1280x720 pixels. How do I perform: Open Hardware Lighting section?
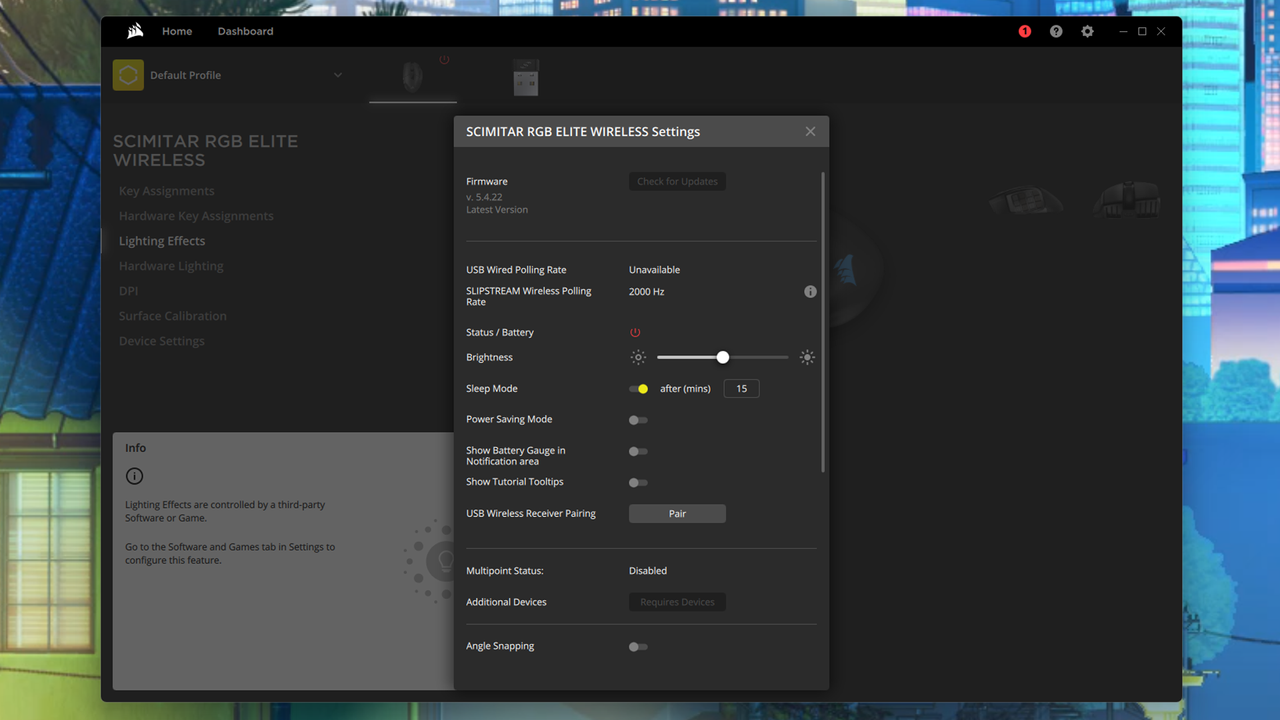click(x=171, y=266)
